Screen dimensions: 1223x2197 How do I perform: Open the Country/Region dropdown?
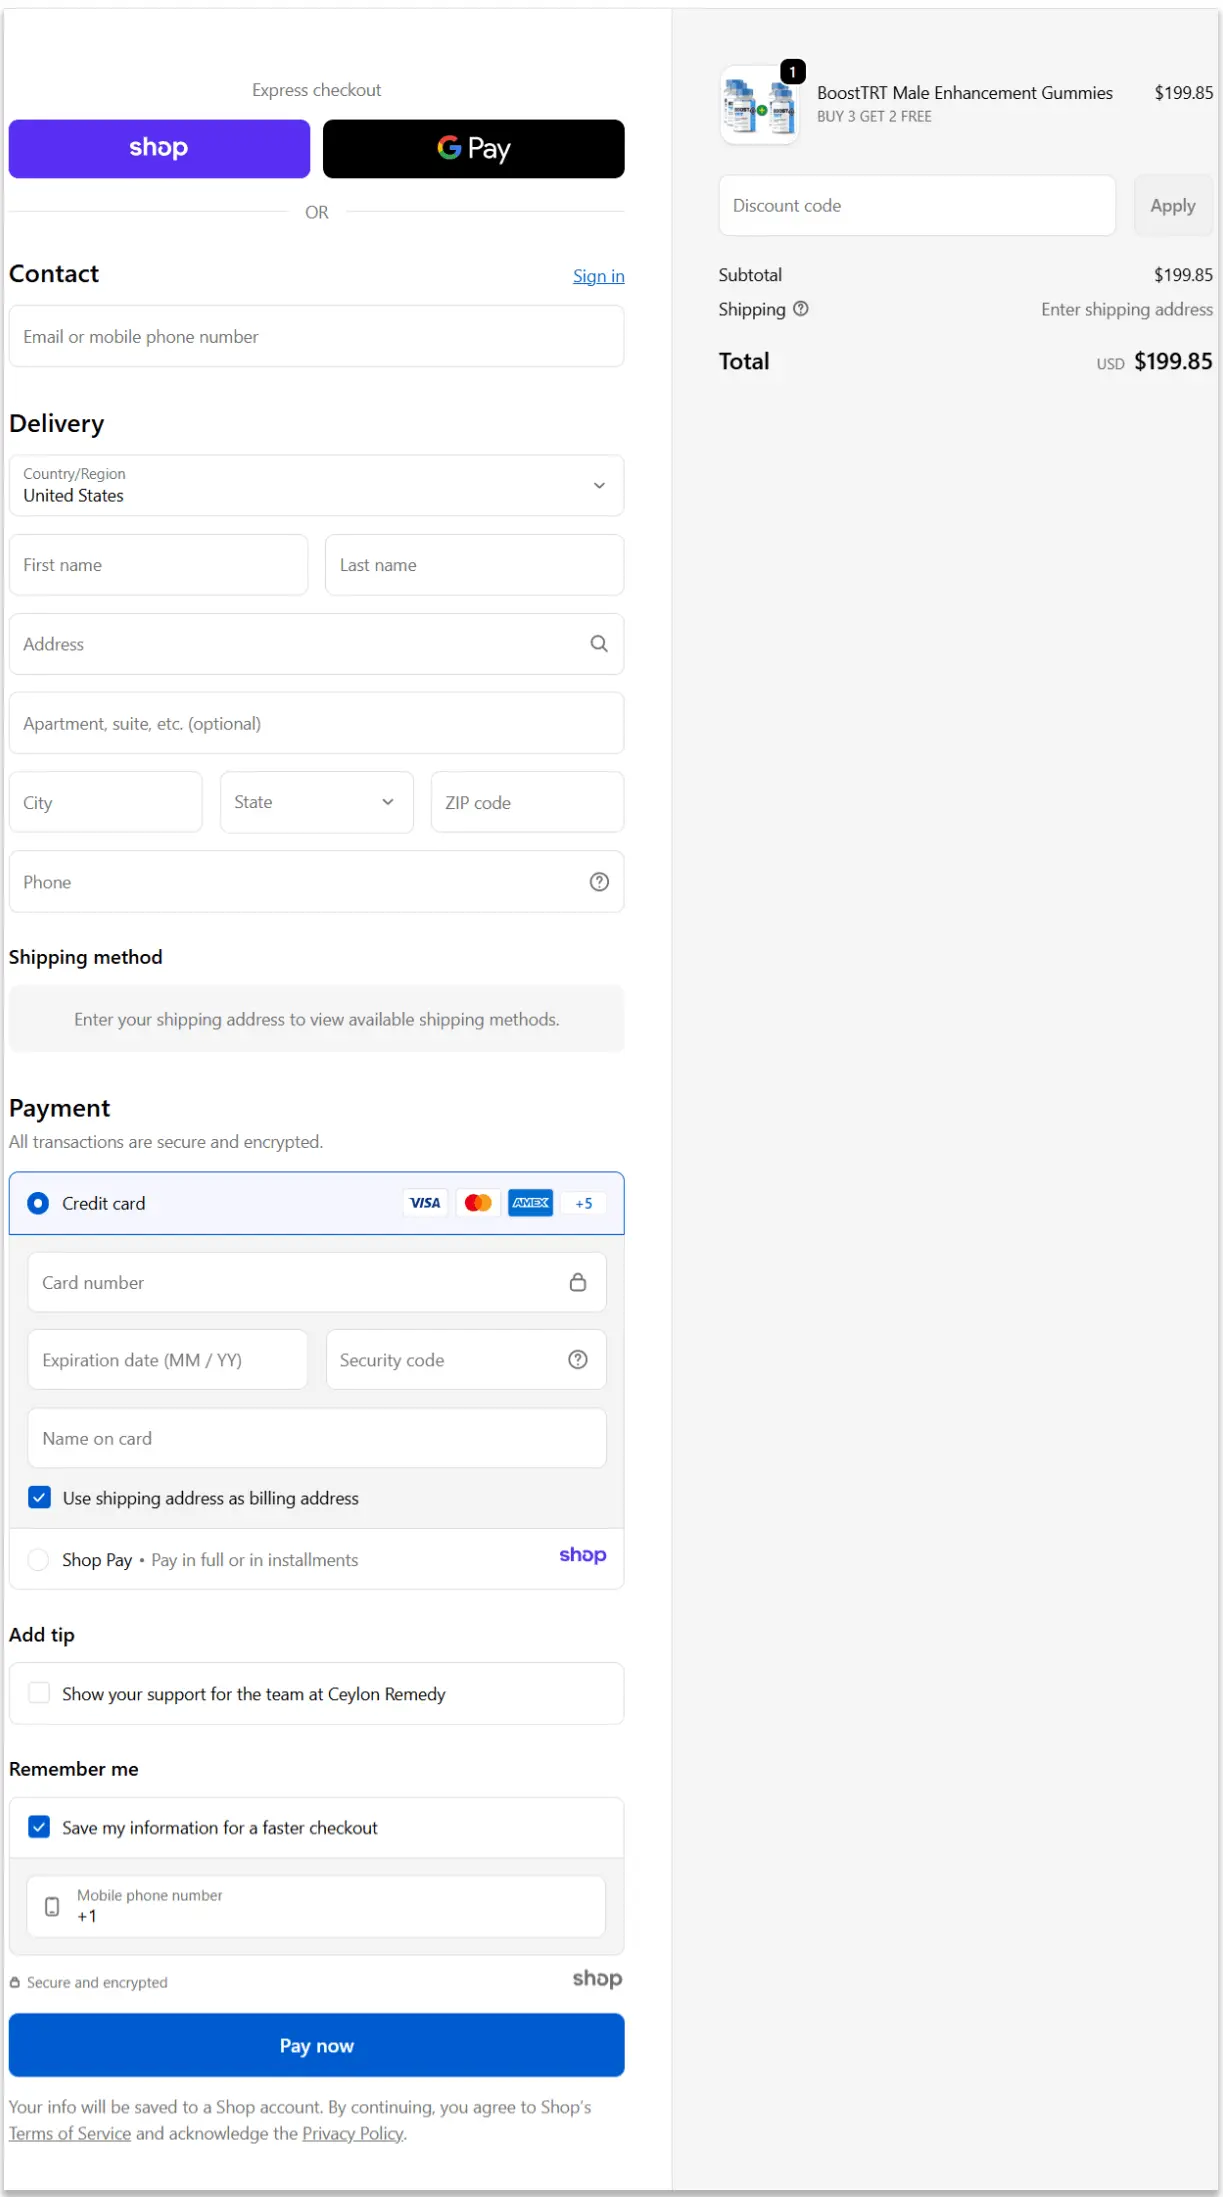click(316, 486)
